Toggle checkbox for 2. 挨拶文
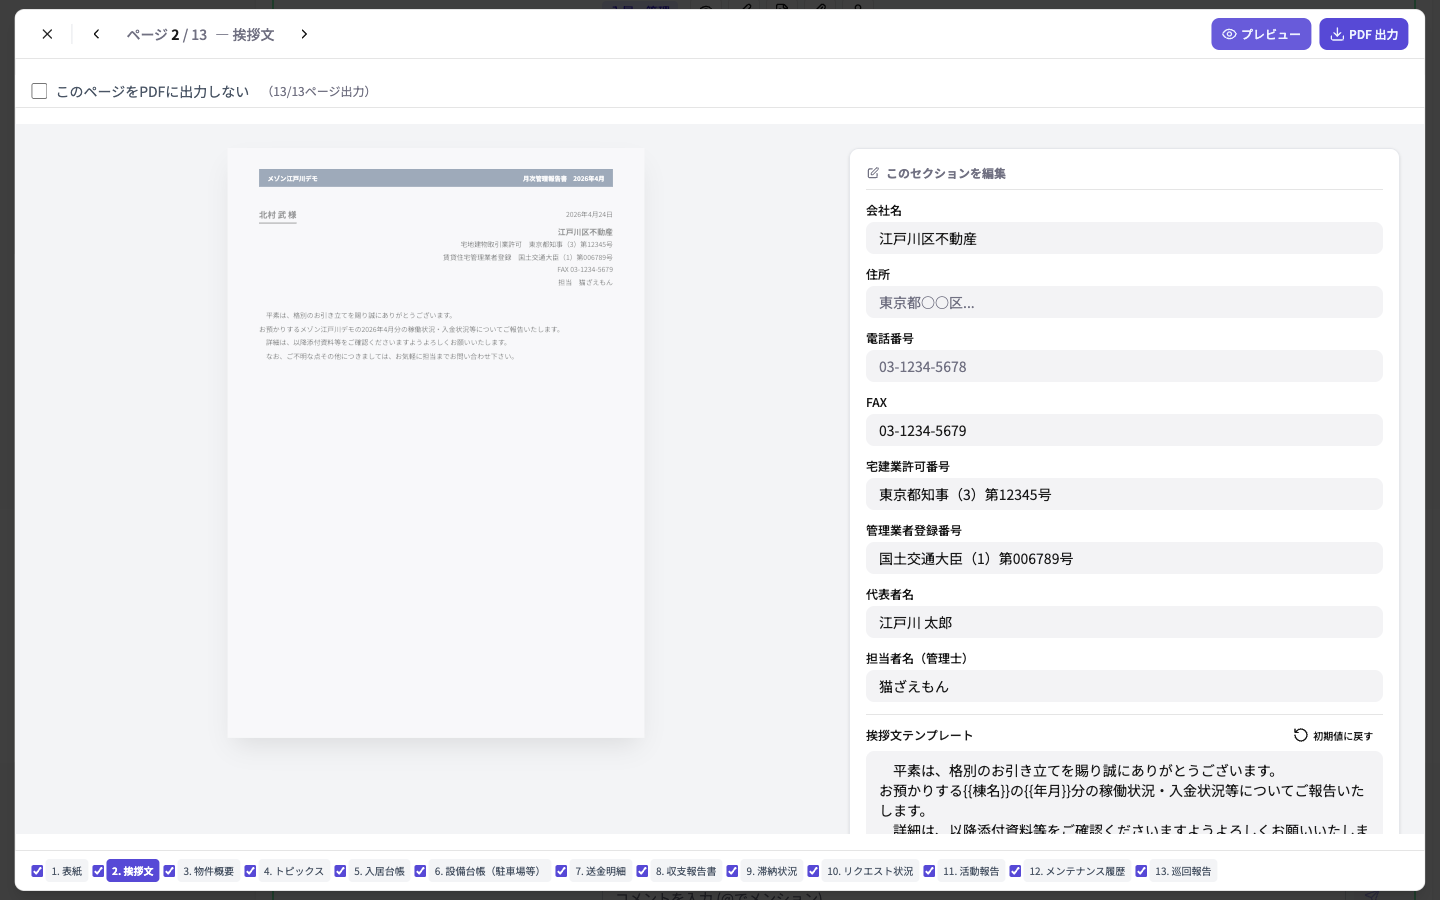The height and width of the screenshot is (900, 1440). pos(98,871)
